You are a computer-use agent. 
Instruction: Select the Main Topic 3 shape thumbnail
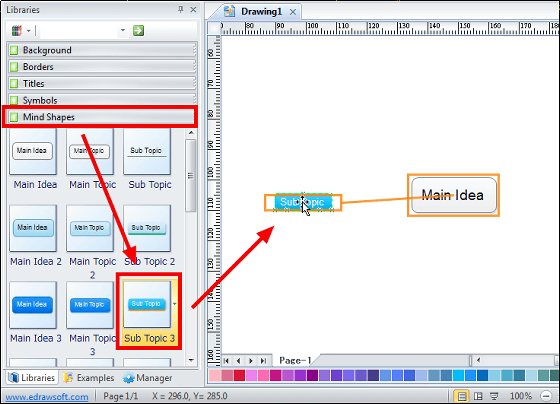tap(90, 305)
